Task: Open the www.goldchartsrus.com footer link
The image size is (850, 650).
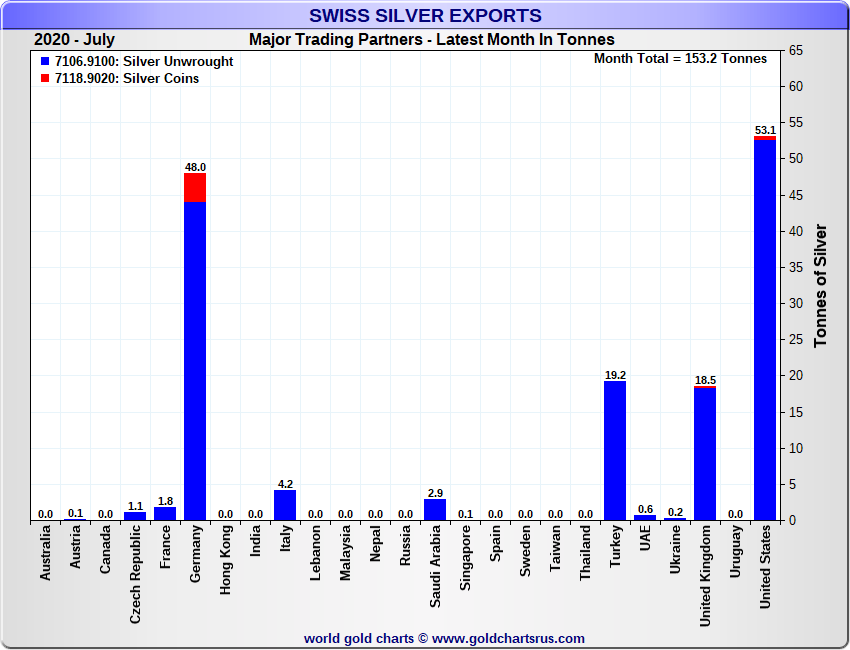Action: pyautogui.click(x=508, y=638)
